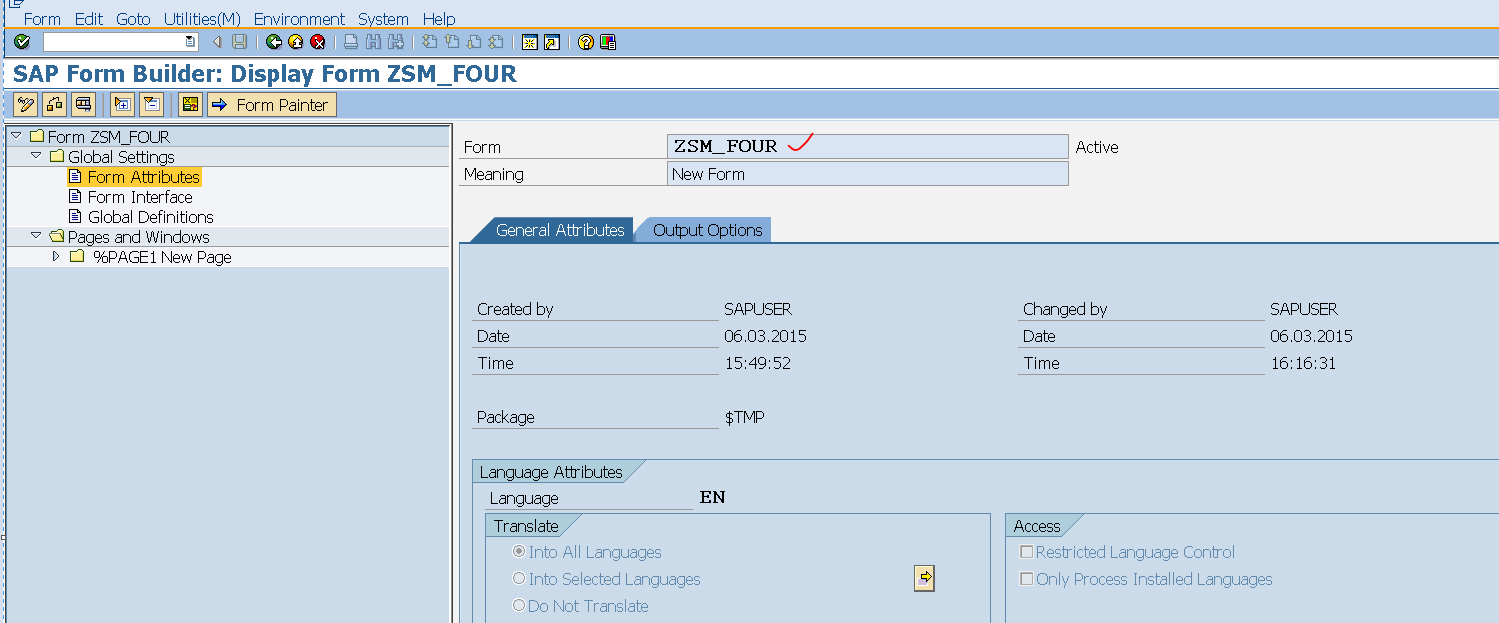Click the Save icon in the standard toolbar
This screenshot has width=1499, height=623.
239,42
